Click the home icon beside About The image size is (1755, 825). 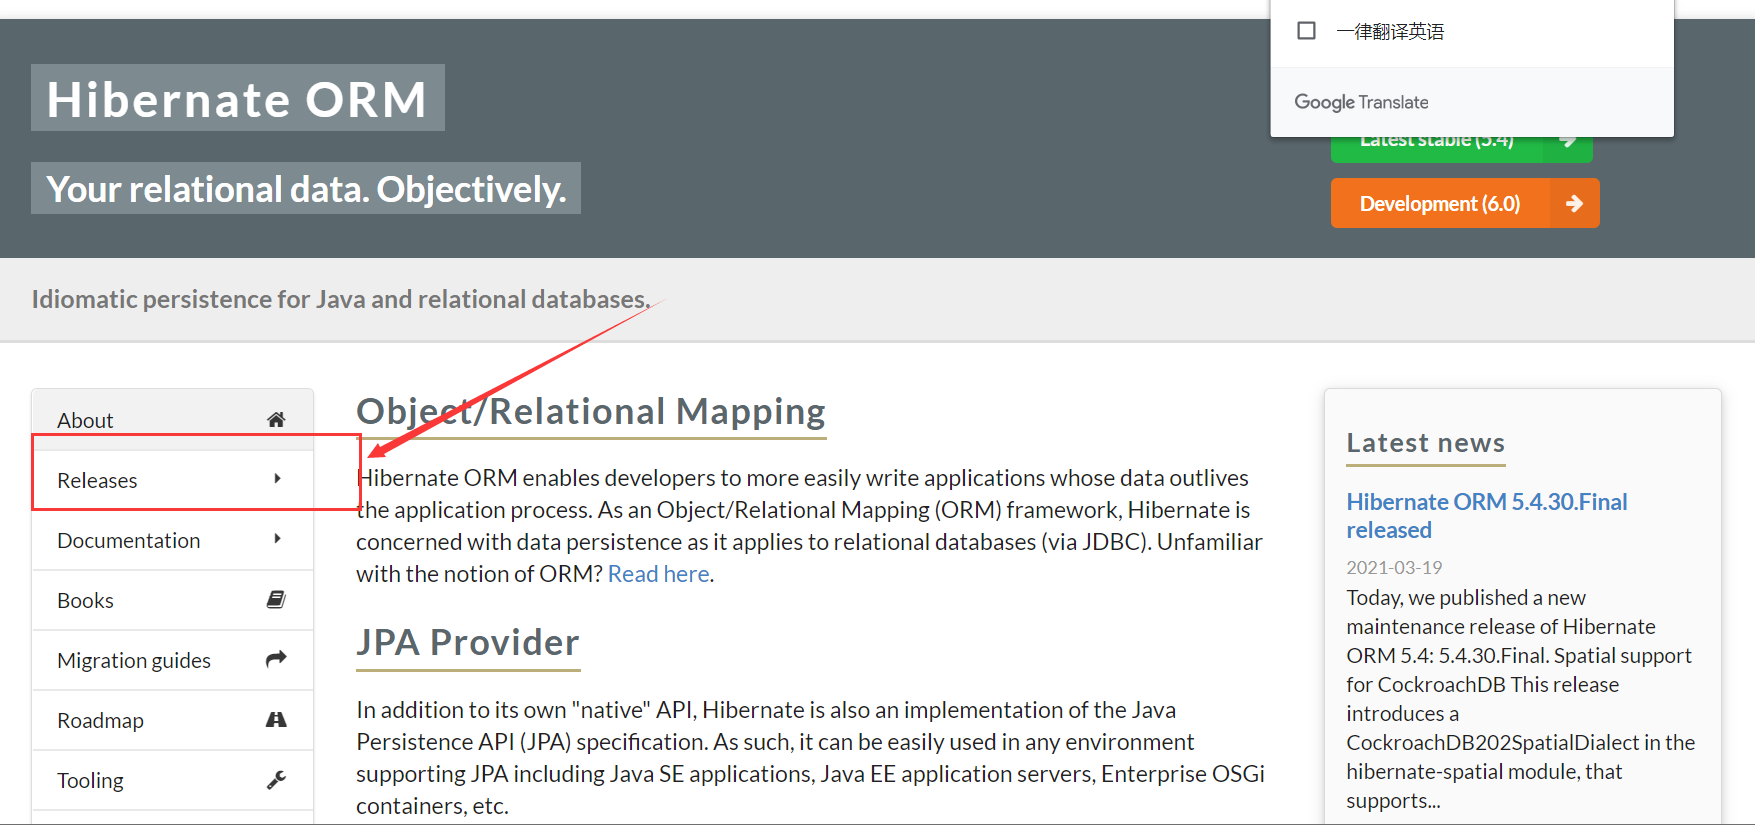pos(276,420)
